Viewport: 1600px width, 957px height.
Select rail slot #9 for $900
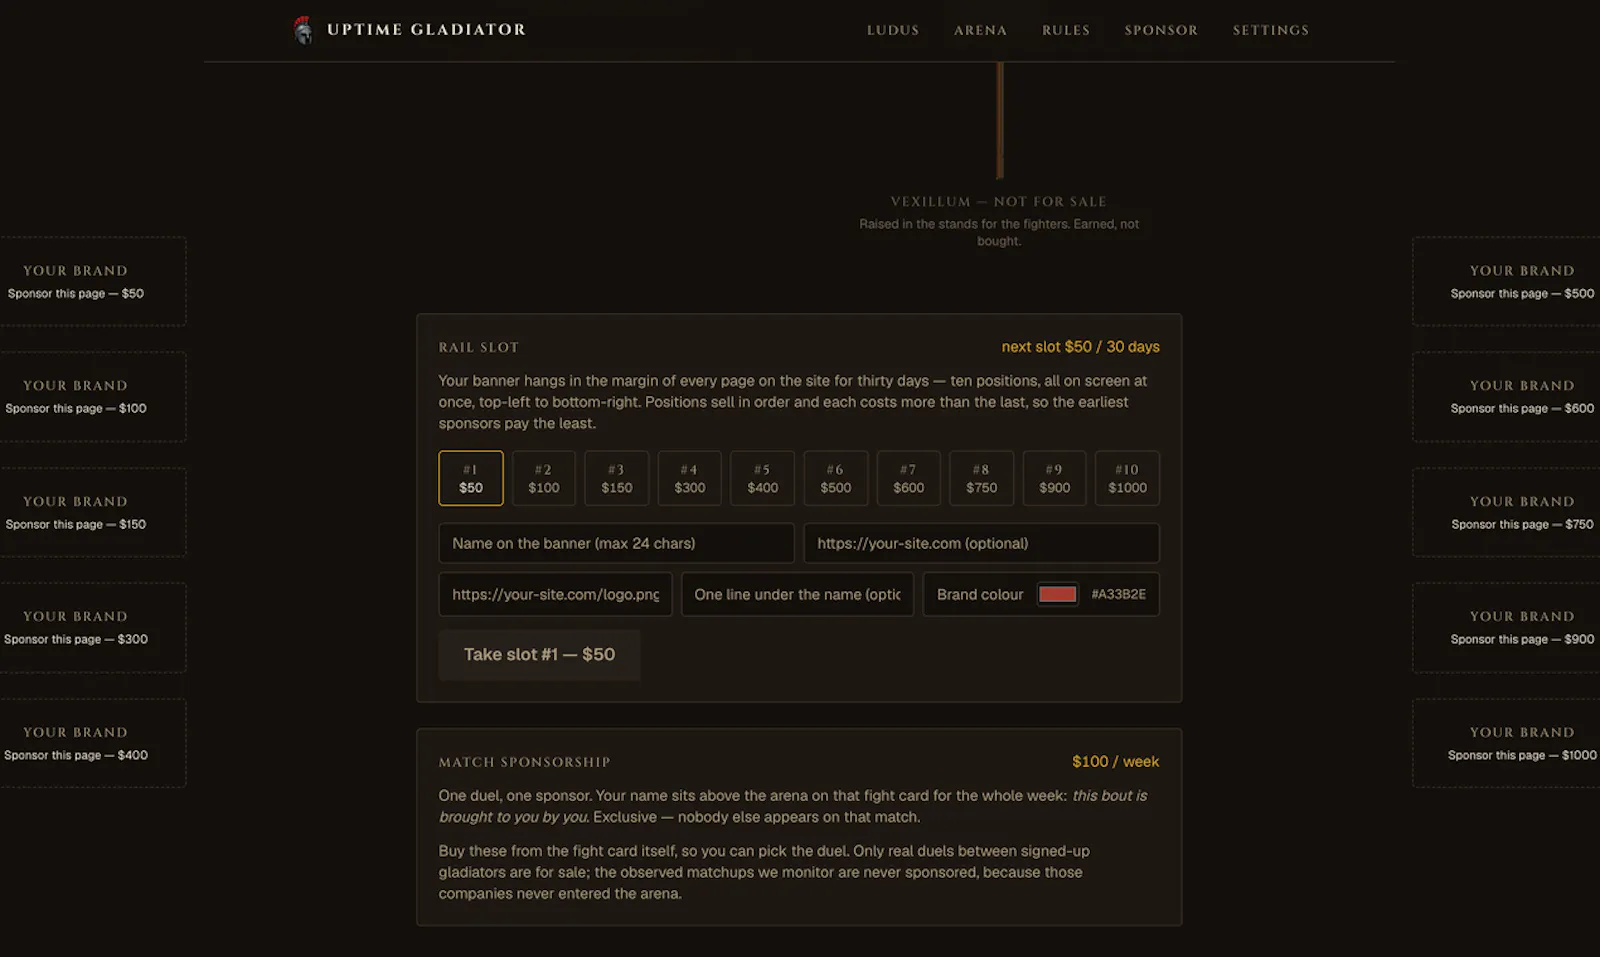pyautogui.click(x=1055, y=478)
